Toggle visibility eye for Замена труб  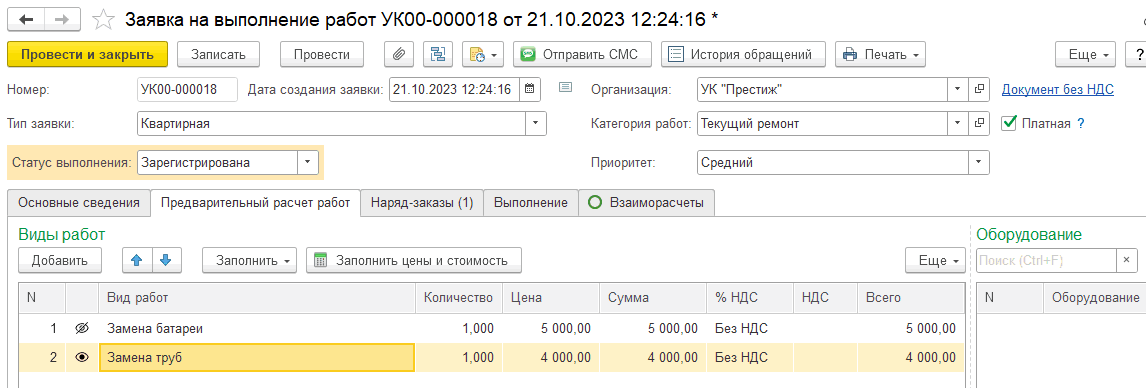coord(82,357)
